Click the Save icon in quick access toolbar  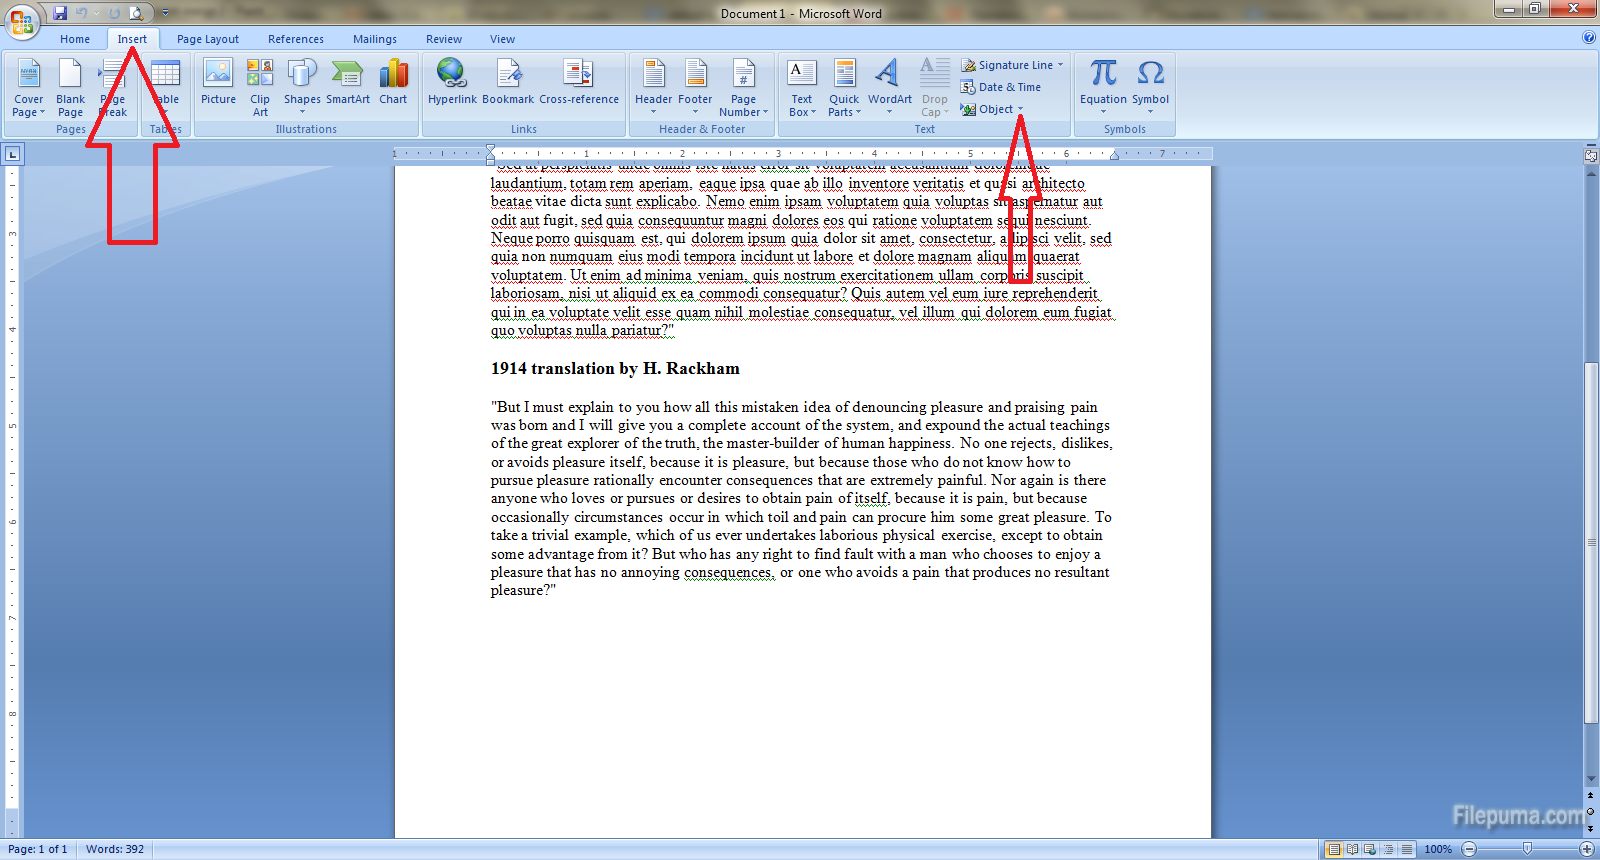tap(60, 13)
